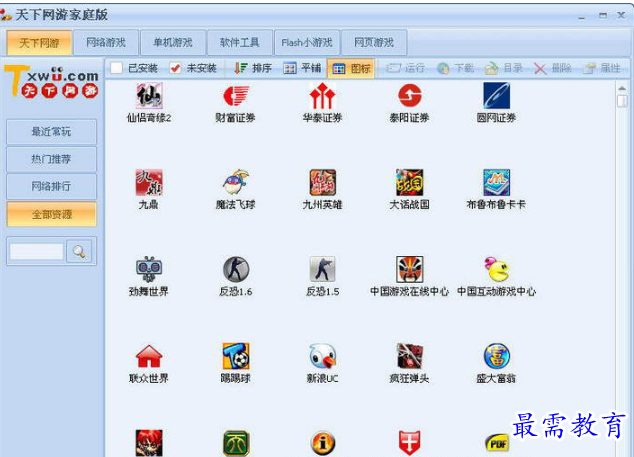
Task: Open the red-haired character game icon
Action: click(x=149, y=443)
